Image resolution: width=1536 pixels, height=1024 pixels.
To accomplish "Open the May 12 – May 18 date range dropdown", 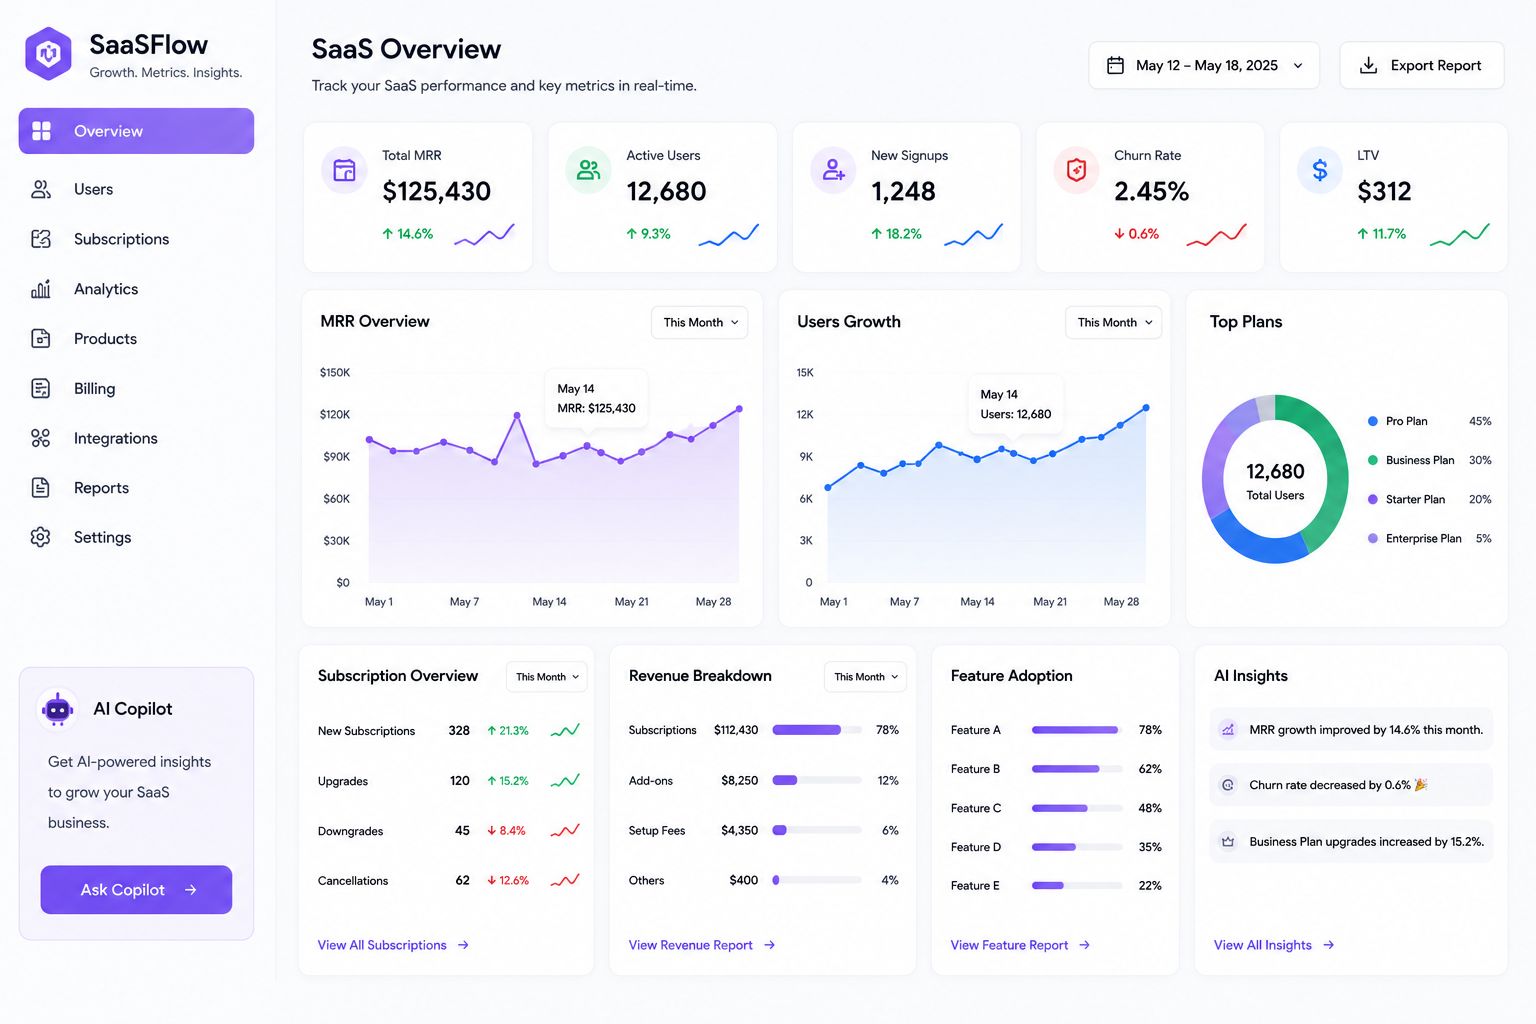I will (x=1204, y=65).
